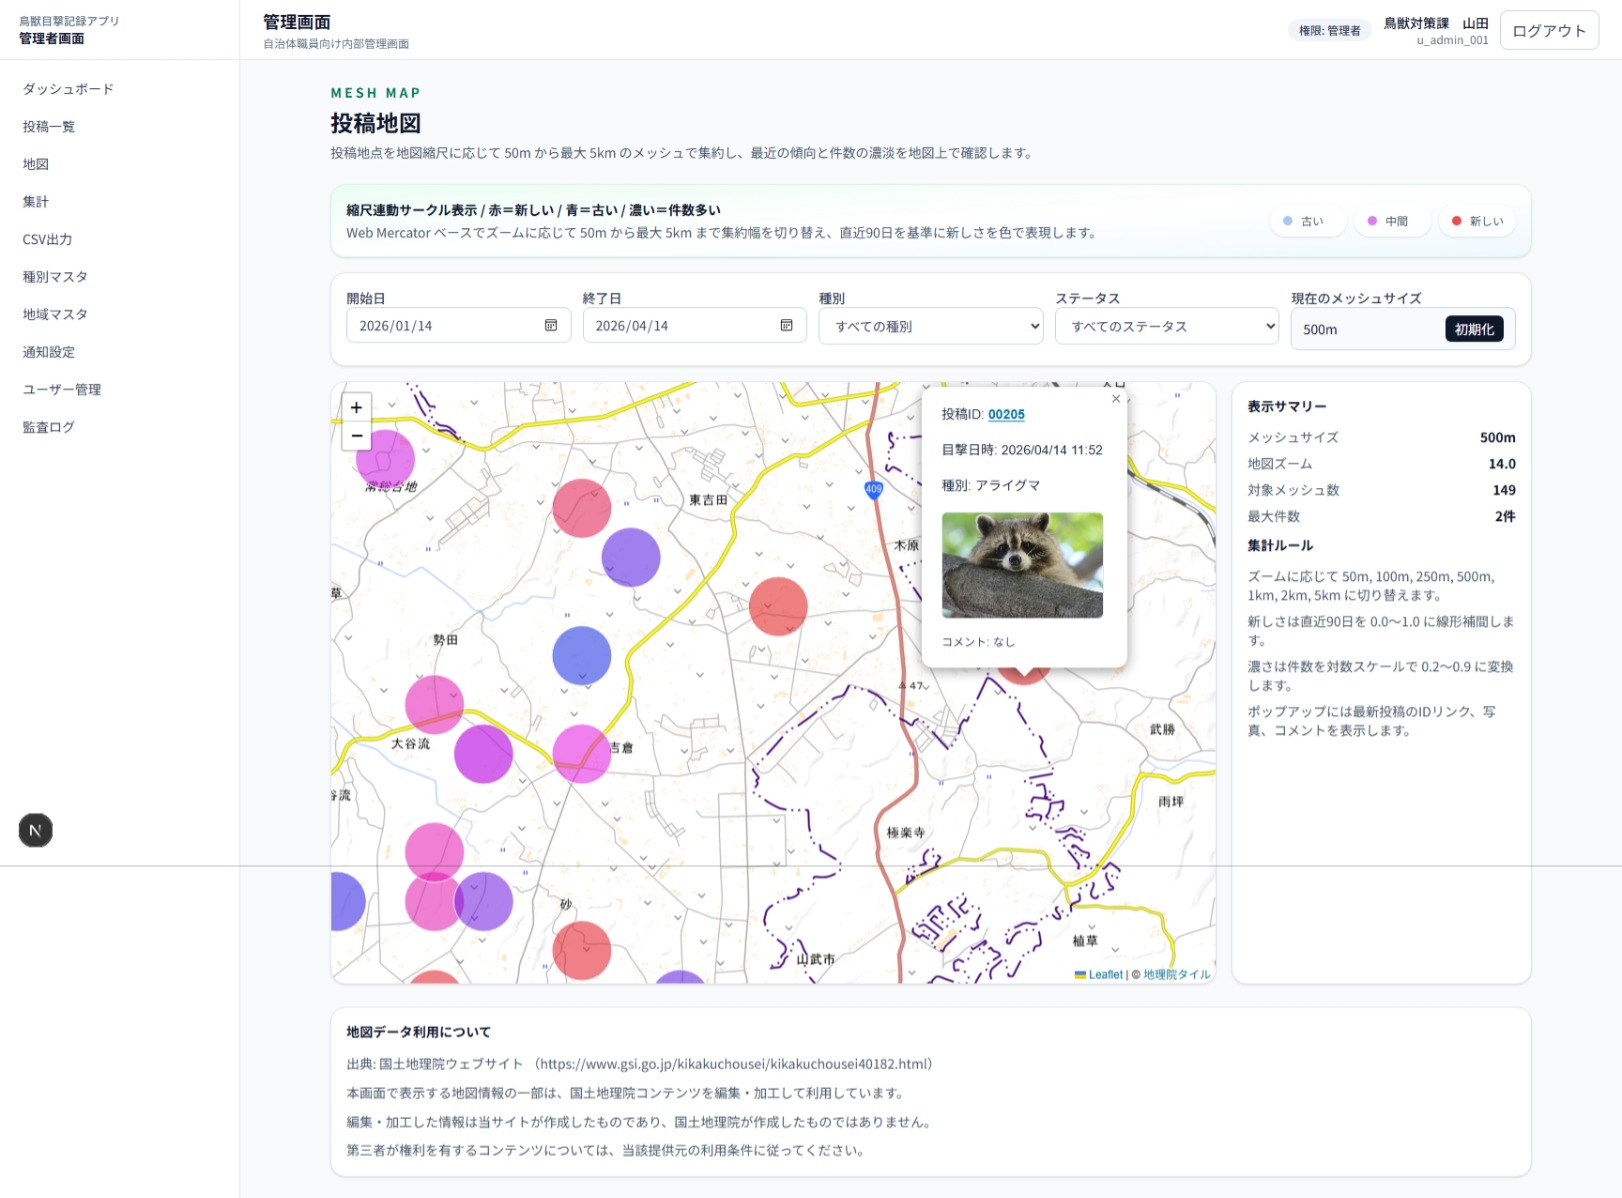Image resolution: width=1622 pixels, height=1198 pixels.
Task: Open calendar picker for start date
Action: click(x=550, y=326)
